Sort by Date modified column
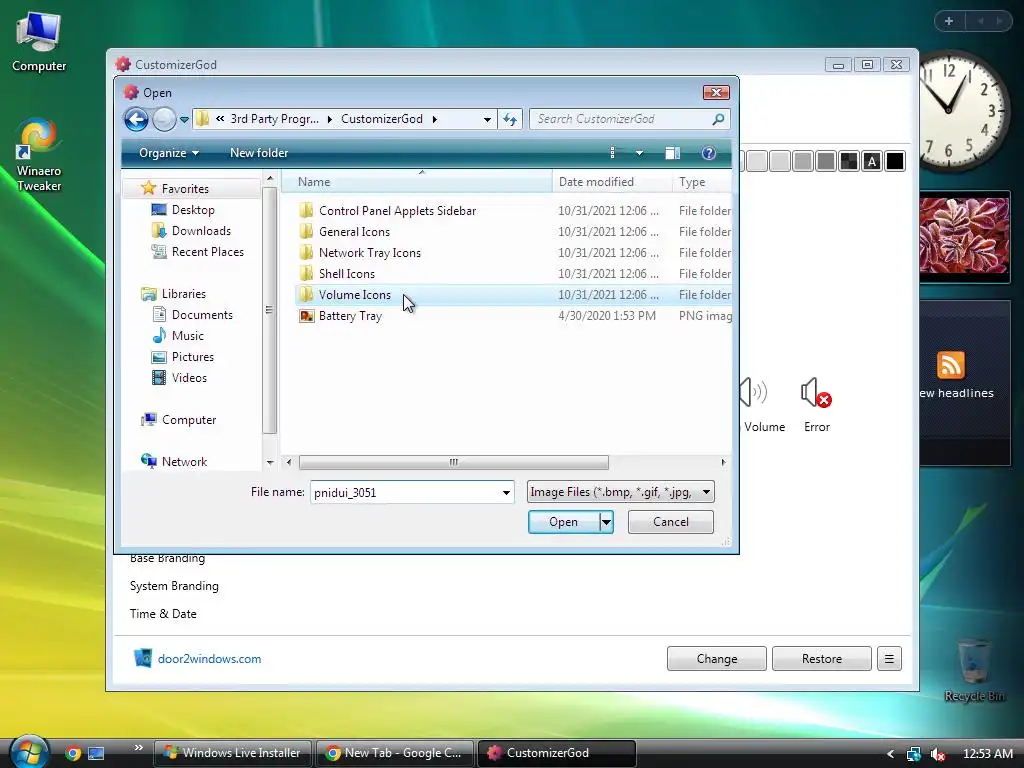 click(x=612, y=182)
